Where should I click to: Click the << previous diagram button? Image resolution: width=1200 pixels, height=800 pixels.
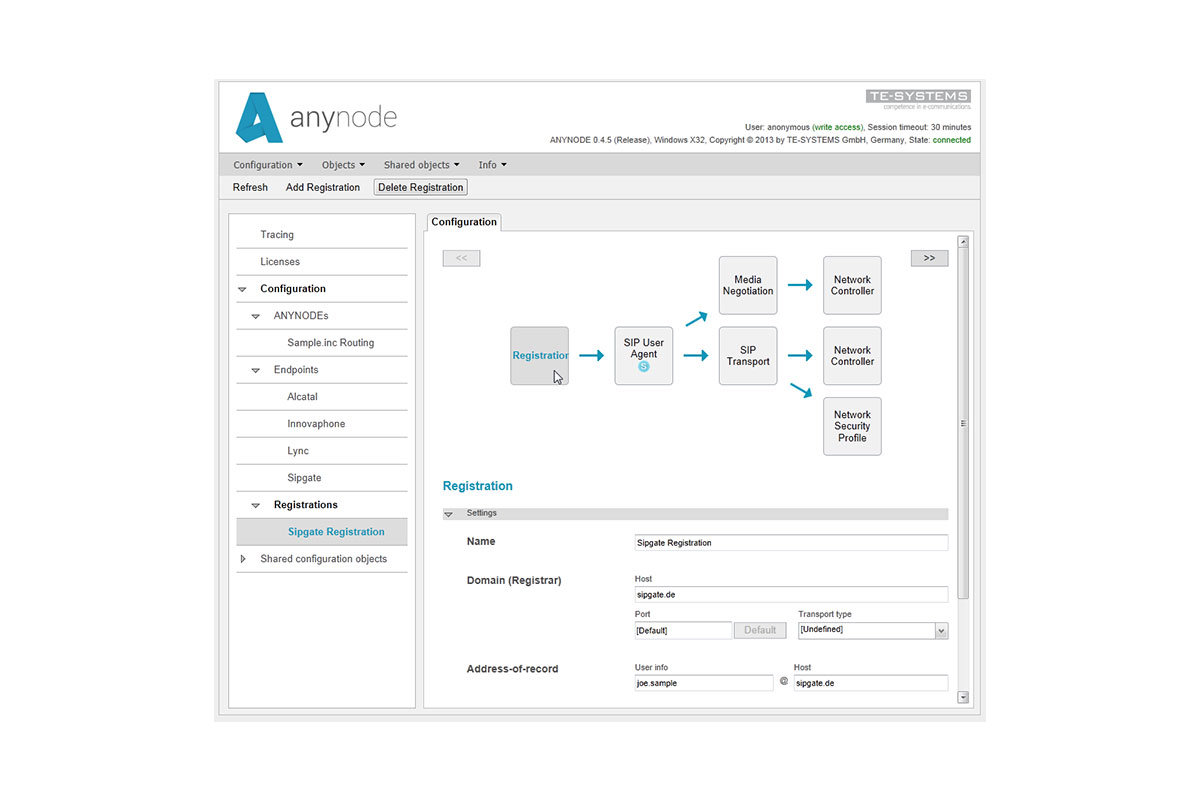[x=461, y=258]
